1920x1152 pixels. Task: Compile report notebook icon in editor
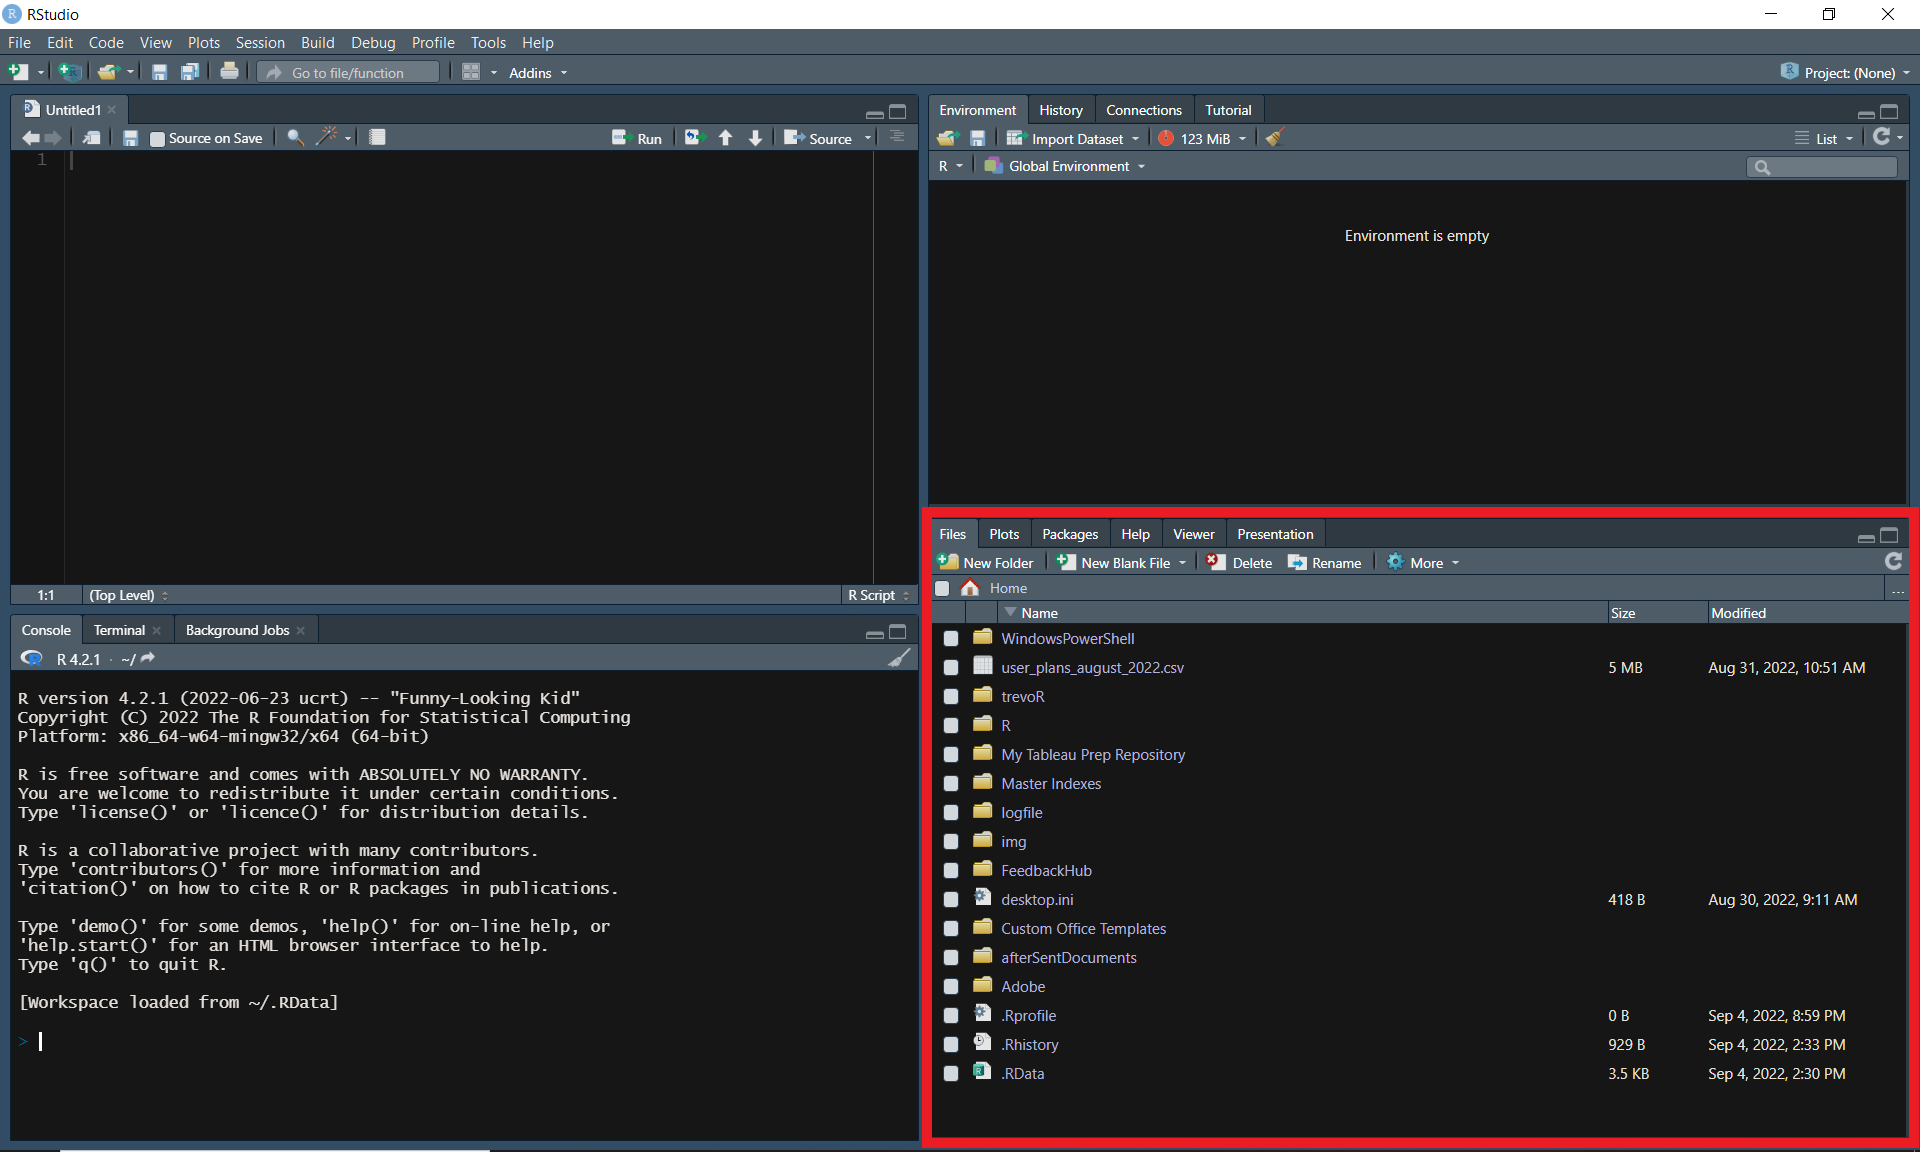pyautogui.click(x=377, y=137)
